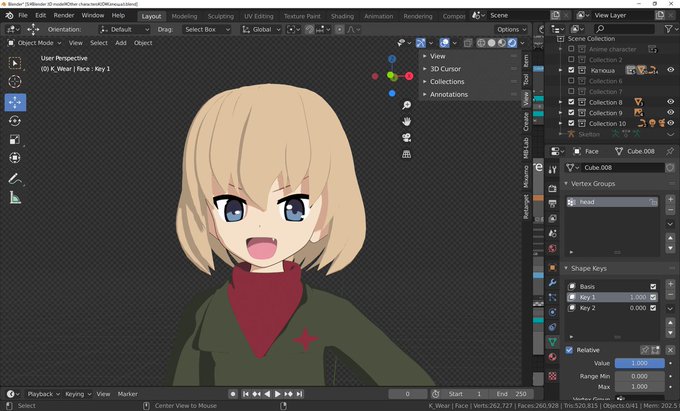The image size is (680, 411).
Task: Activate the 3D Cursor tool
Action: [x=15, y=82]
